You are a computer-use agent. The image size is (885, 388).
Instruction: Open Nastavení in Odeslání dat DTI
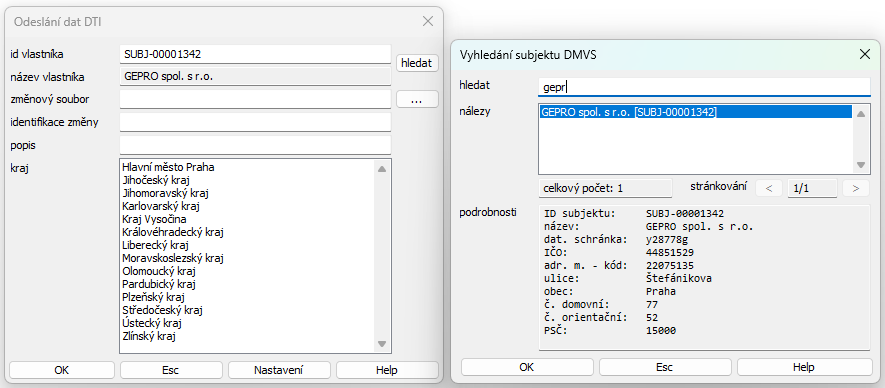[279, 370]
